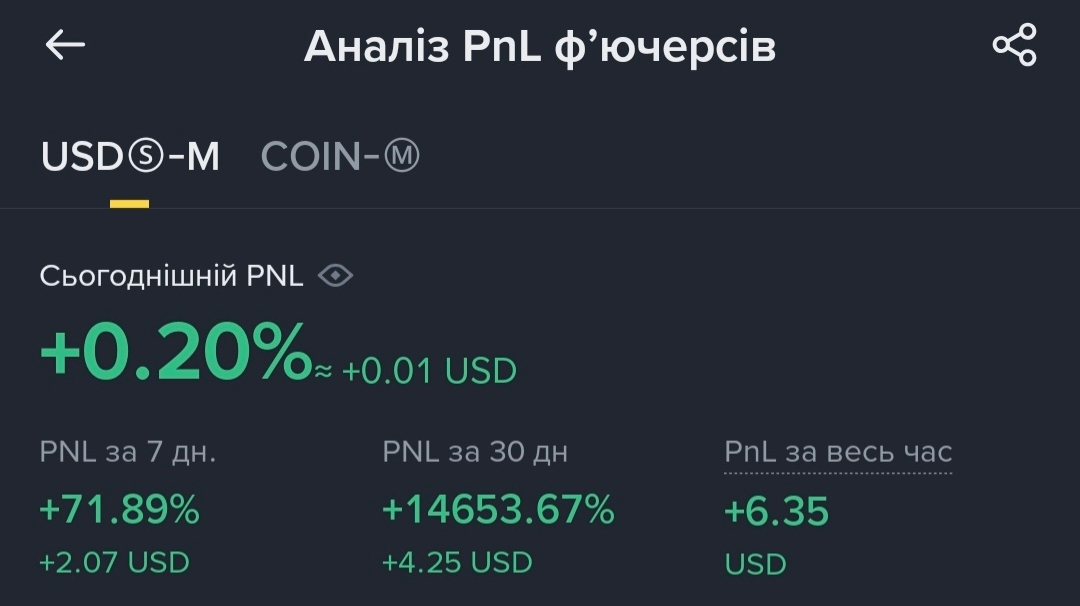Tap the 'PNL за 7 дн.' label
The height and width of the screenshot is (606, 1080).
tap(128, 452)
